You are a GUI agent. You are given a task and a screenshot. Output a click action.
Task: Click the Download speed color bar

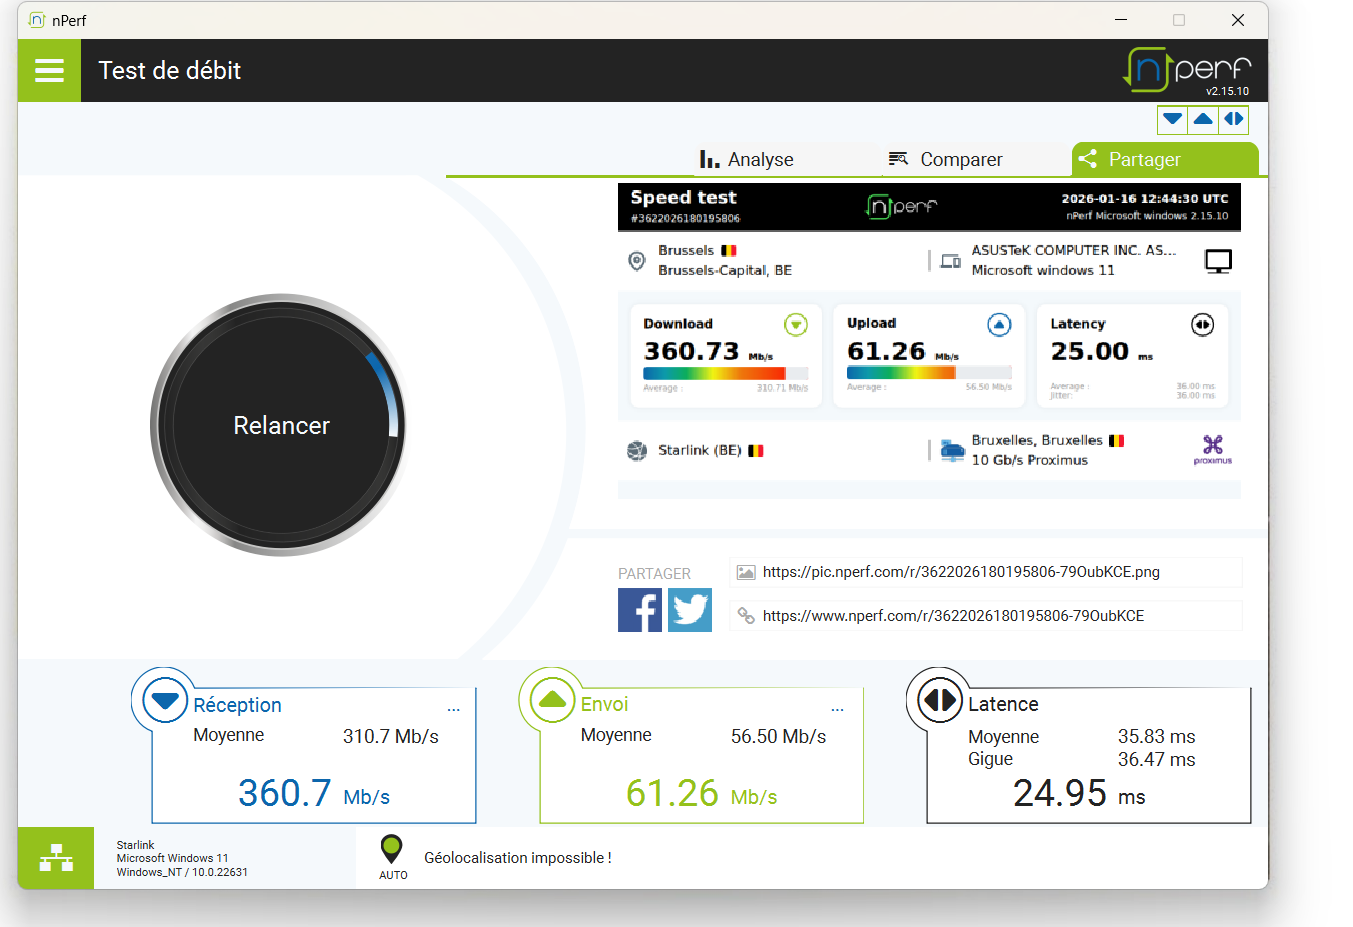click(726, 373)
